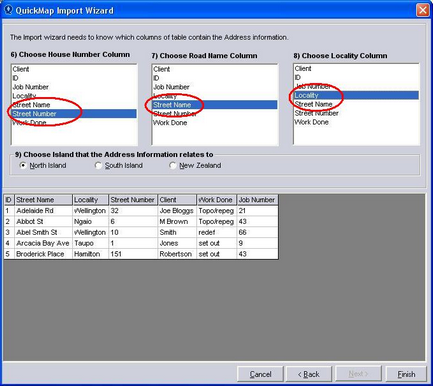Choose Work Done in Locality Column list

(x=356, y=122)
